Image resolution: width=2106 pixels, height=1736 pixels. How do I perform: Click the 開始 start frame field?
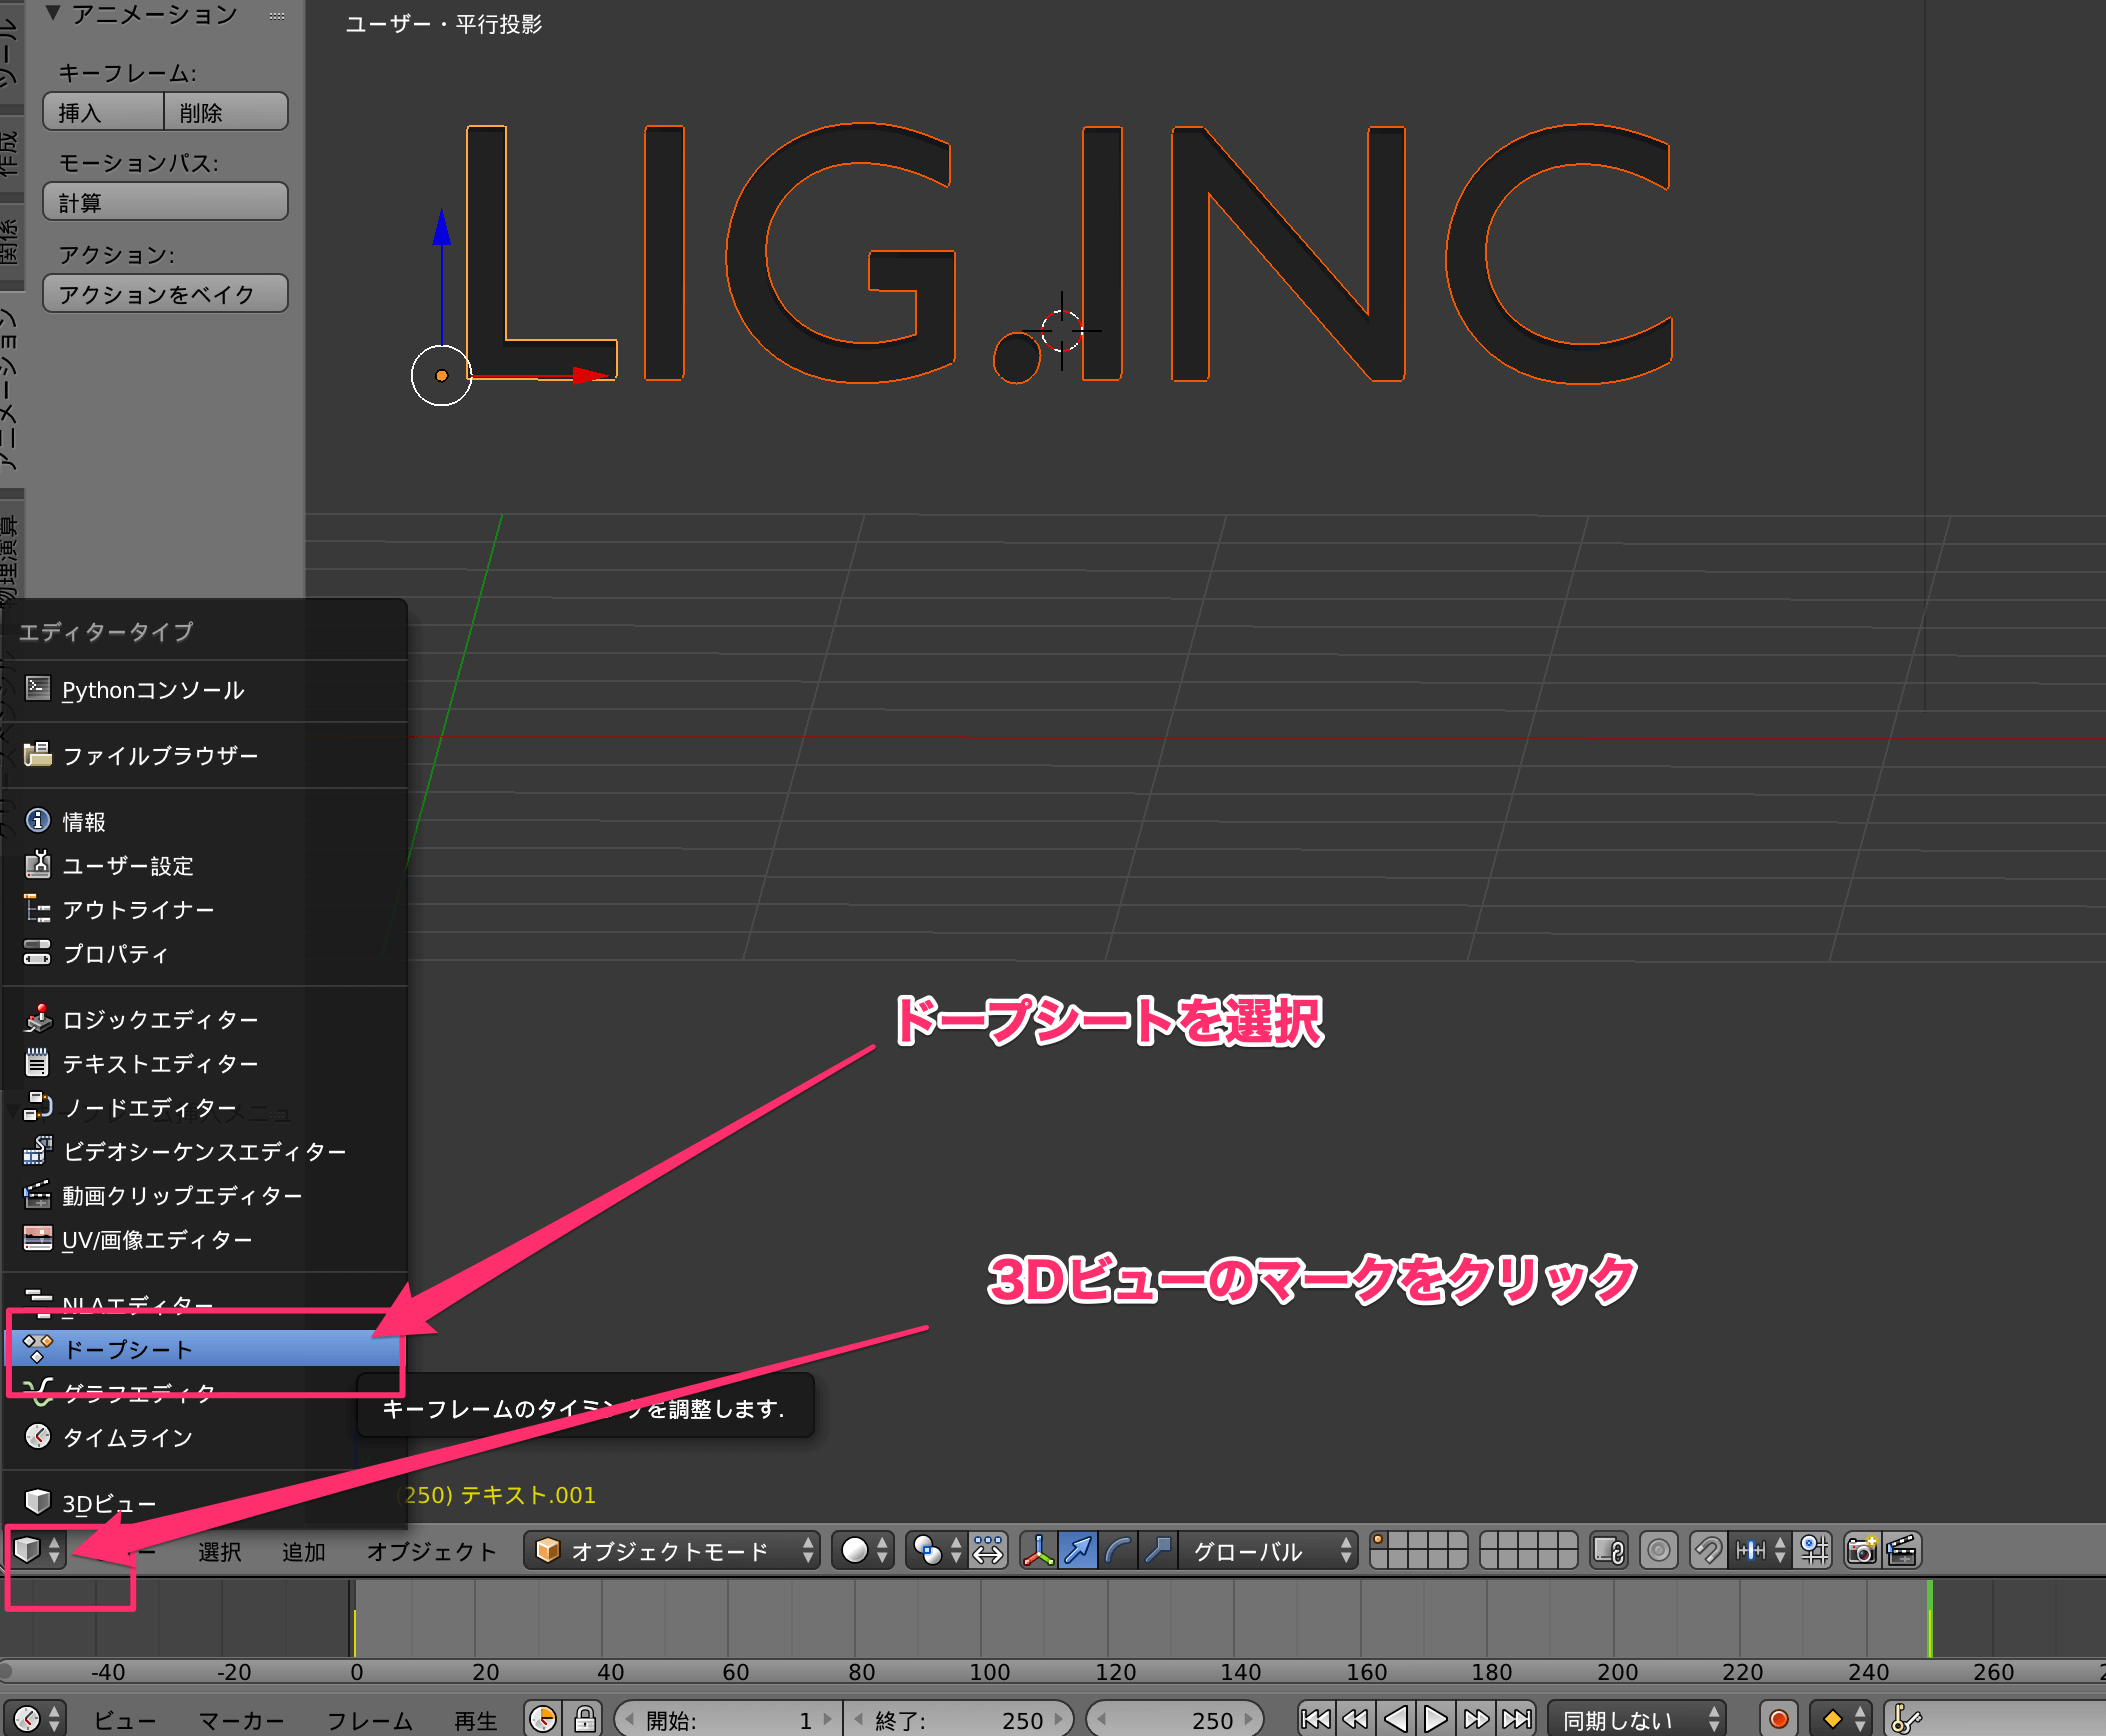[x=728, y=1719]
